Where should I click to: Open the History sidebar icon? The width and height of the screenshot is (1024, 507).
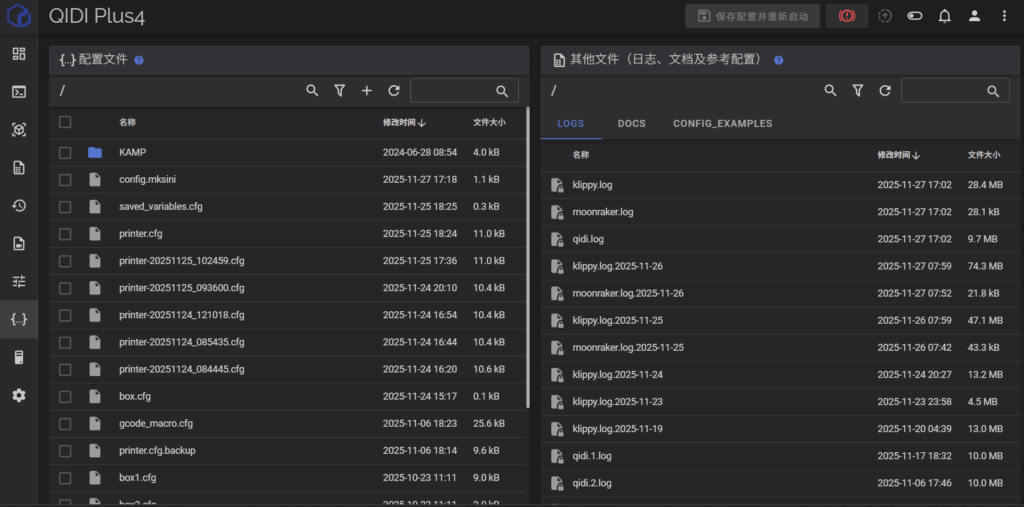pos(19,206)
